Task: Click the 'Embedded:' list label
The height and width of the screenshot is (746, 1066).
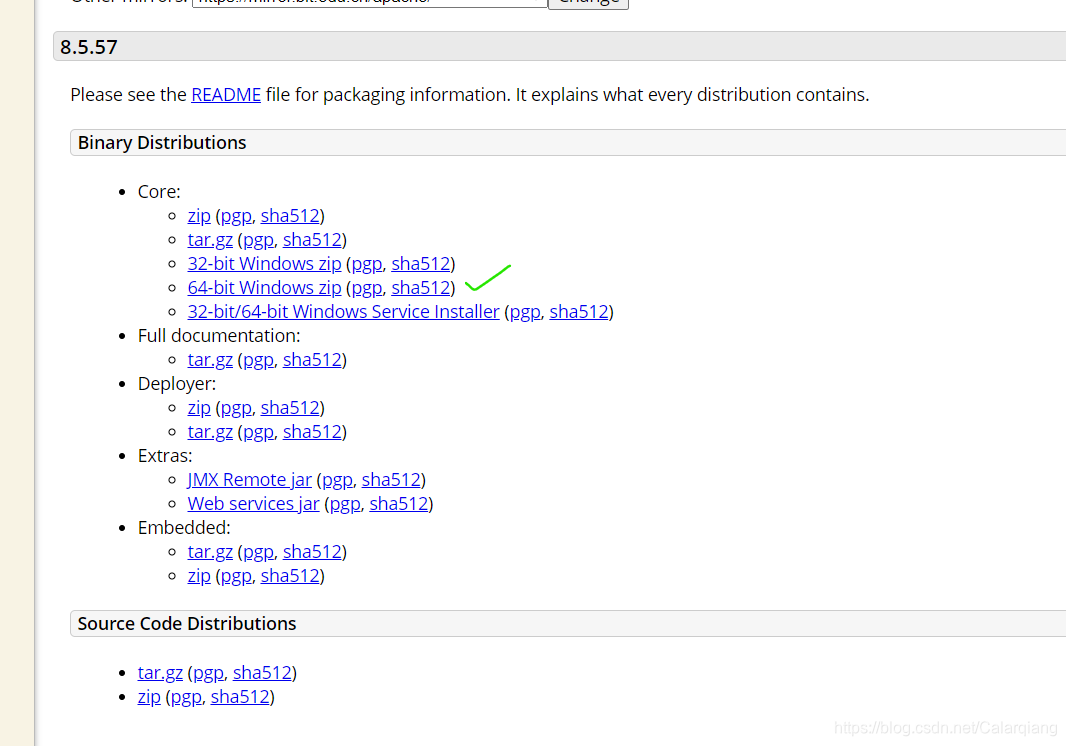Action: (184, 528)
